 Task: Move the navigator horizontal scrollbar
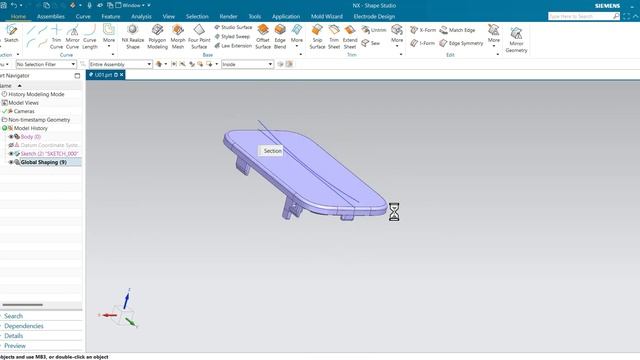click(x=22, y=304)
